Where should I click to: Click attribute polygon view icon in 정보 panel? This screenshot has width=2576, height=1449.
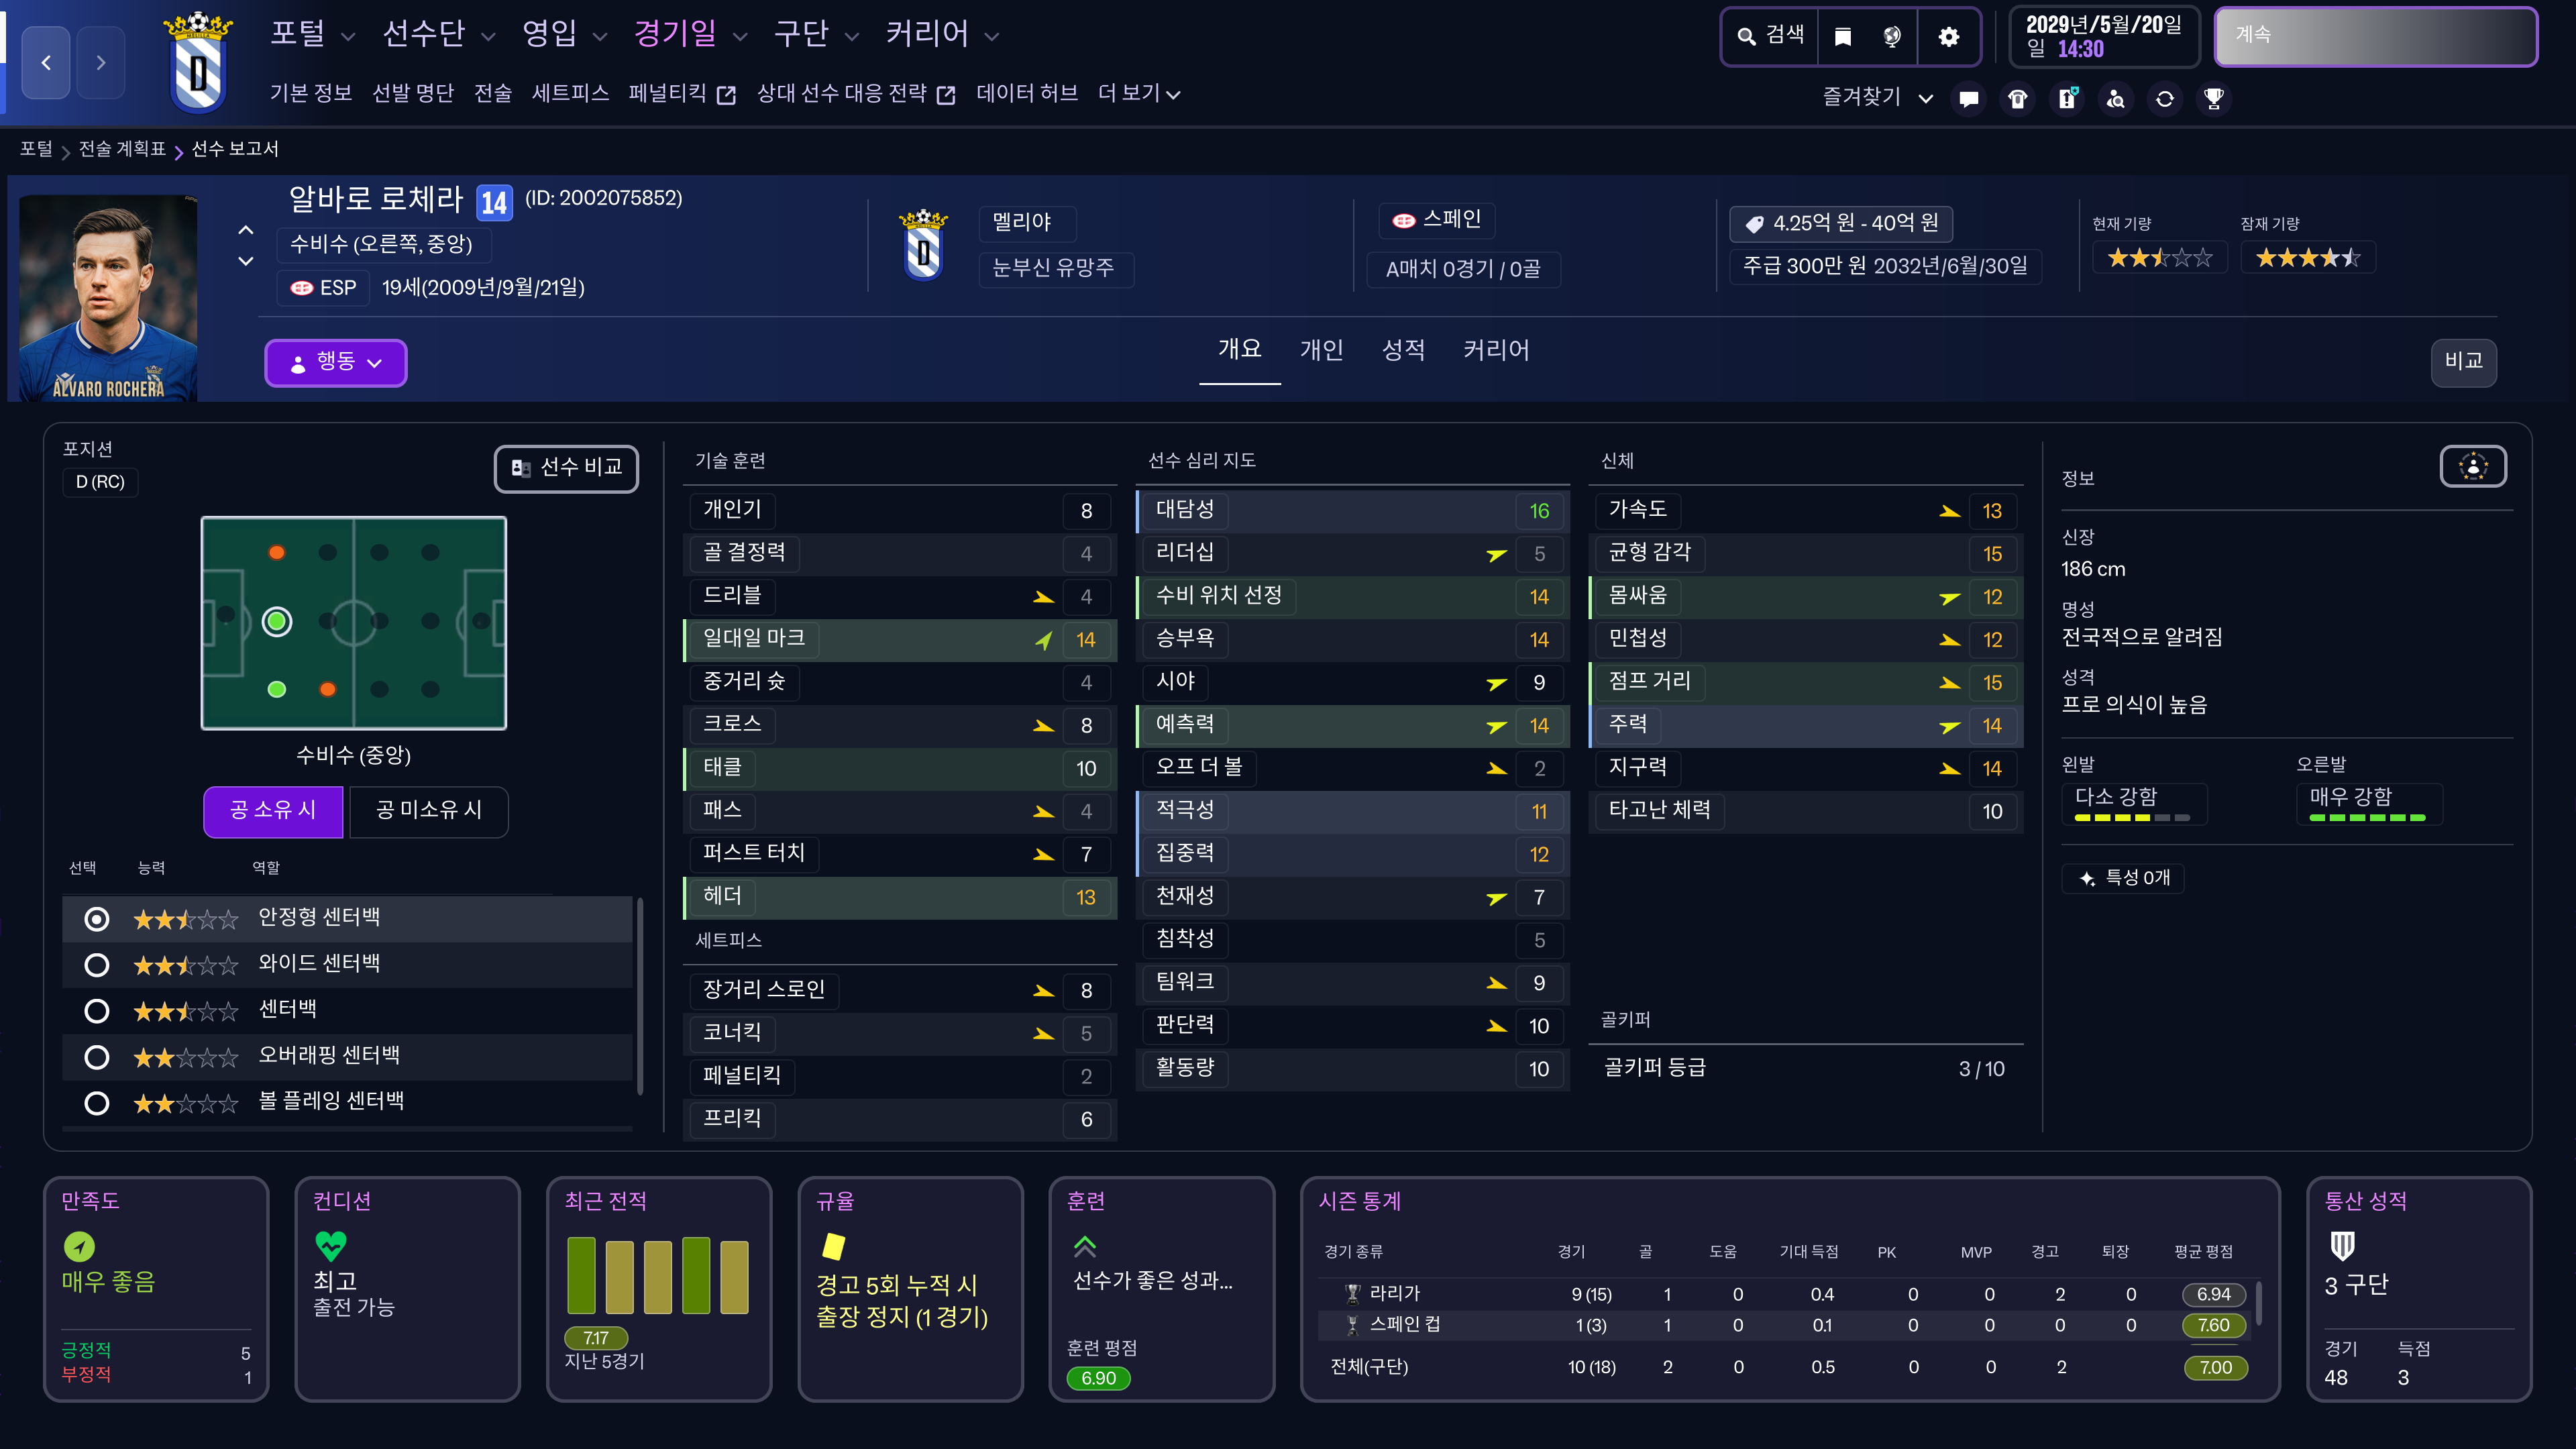2472,466
